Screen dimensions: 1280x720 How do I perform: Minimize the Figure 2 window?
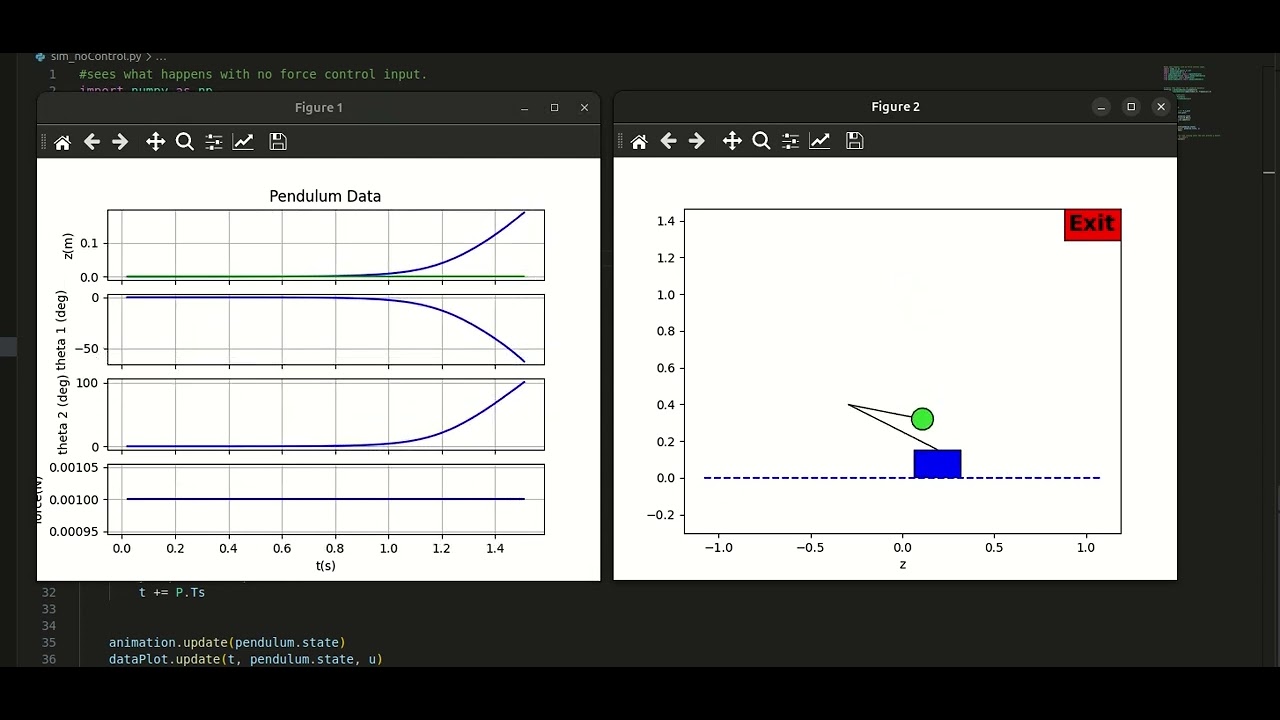point(1101,107)
